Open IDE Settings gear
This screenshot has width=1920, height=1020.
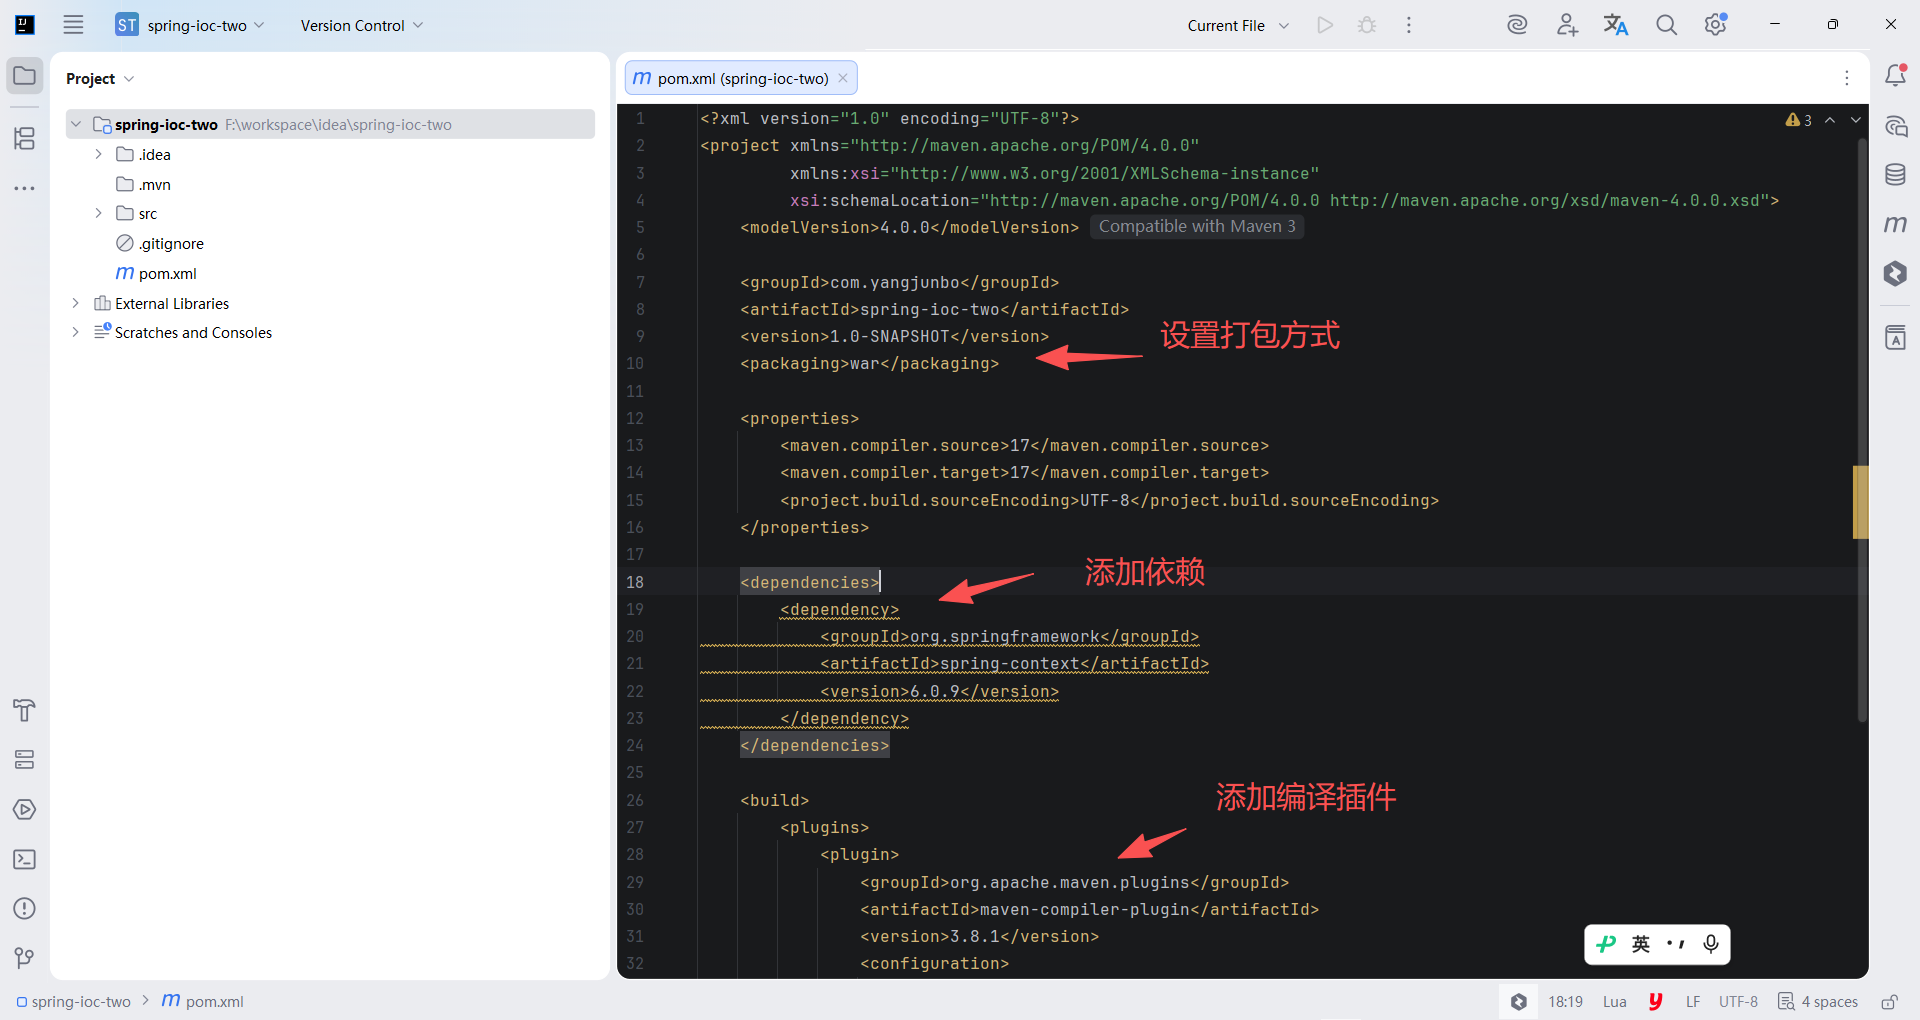pos(1716,25)
